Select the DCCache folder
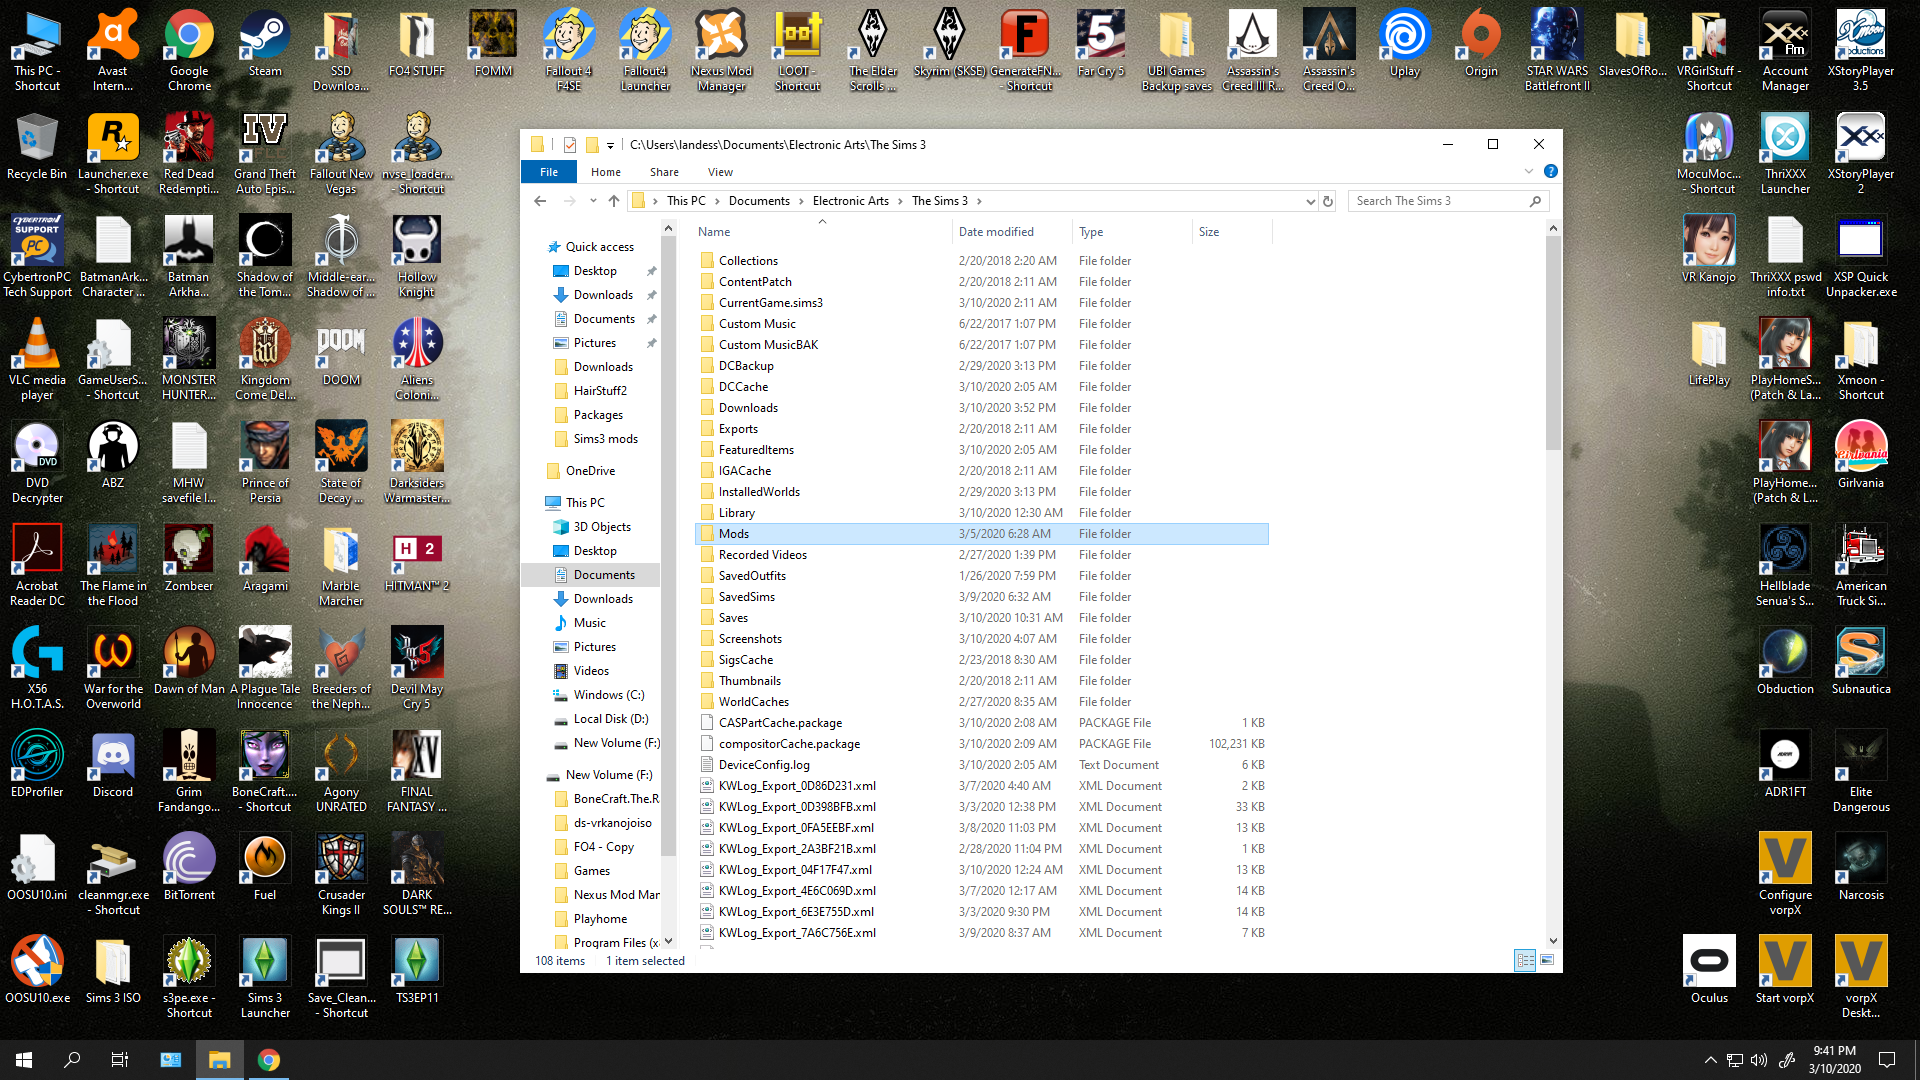 (743, 387)
